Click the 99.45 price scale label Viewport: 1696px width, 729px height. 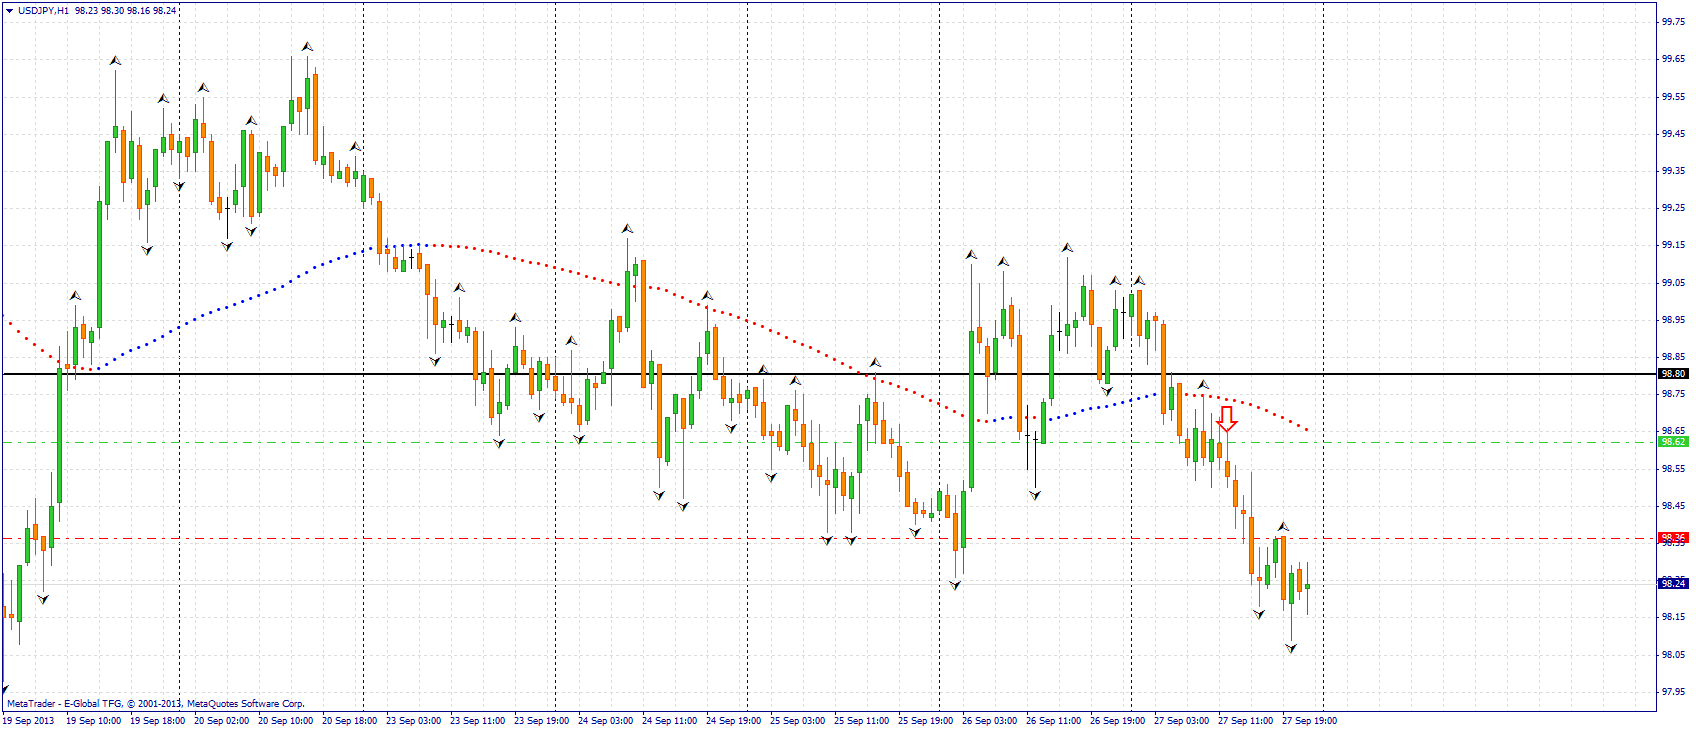click(1673, 134)
